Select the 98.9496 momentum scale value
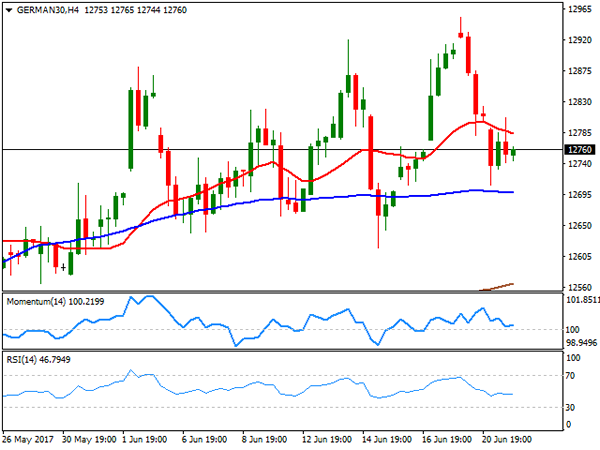Viewport: 600px width, 450px height. pos(581,342)
